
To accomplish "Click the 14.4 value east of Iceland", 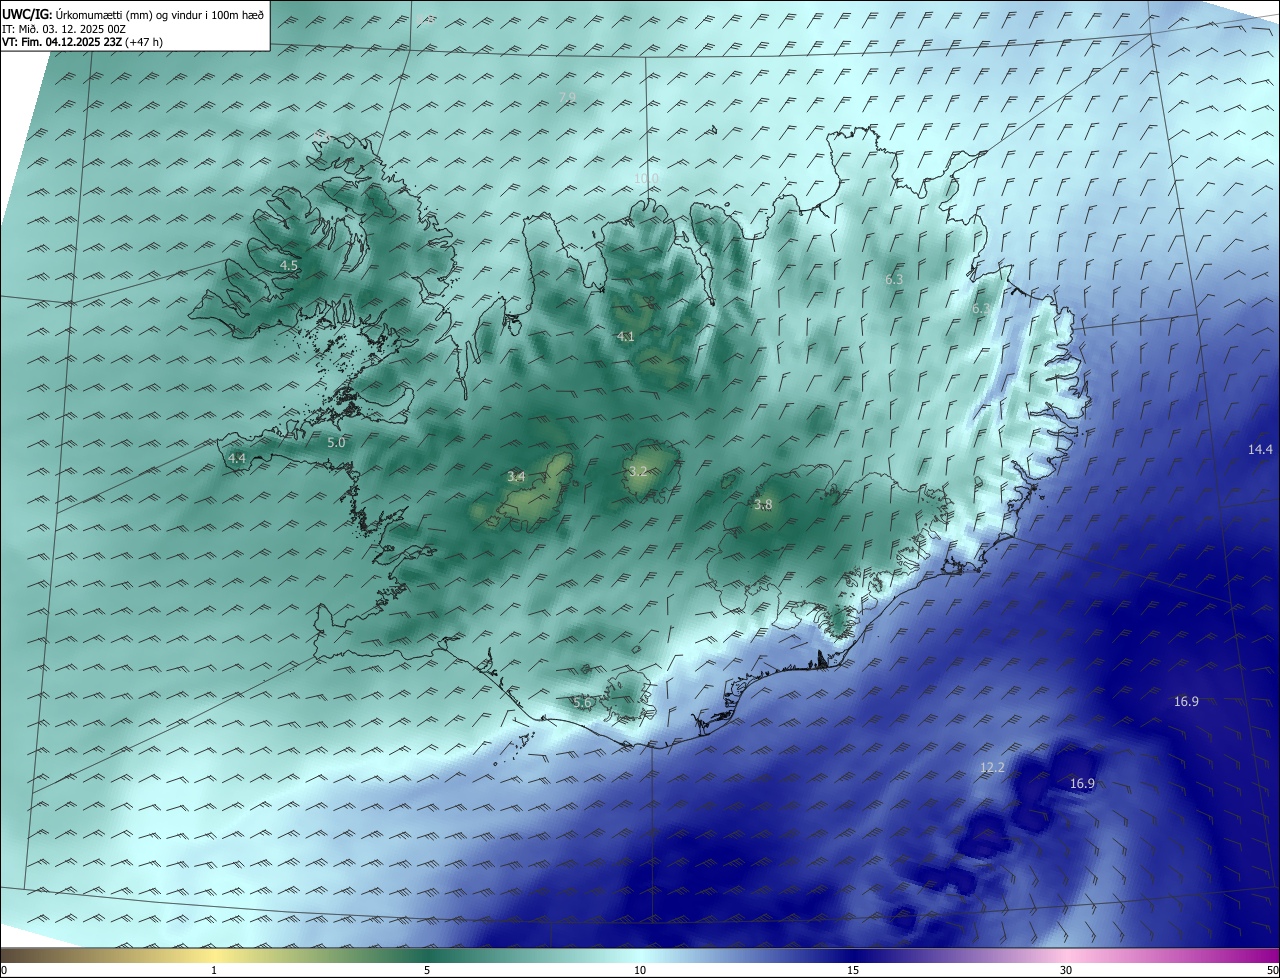I will click(1260, 450).
